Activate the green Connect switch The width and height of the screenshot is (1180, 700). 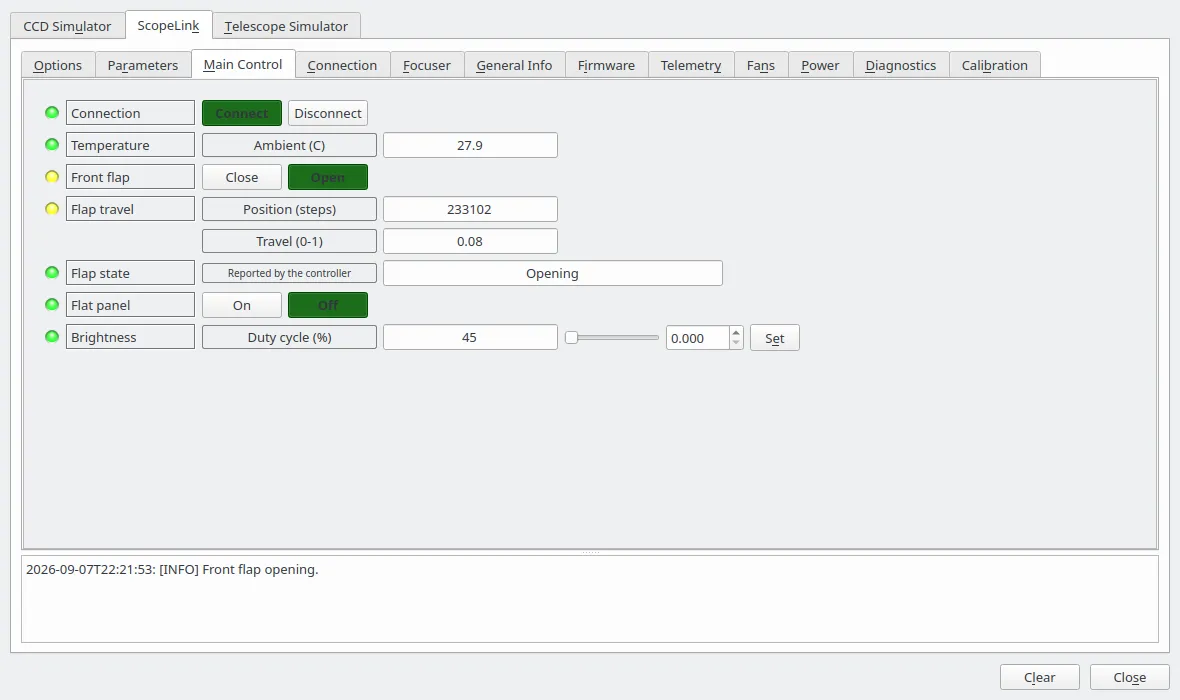pos(242,113)
